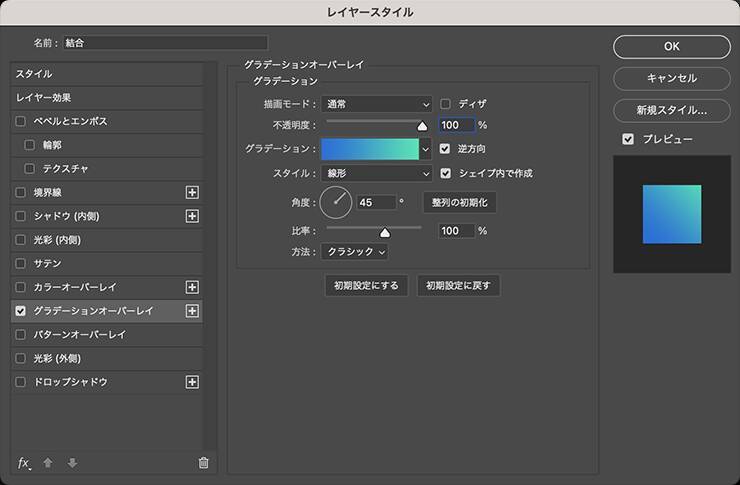The height and width of the screenshot is (485, 740).
Task: Click the 名前 text field
Action: coord(165,43)
